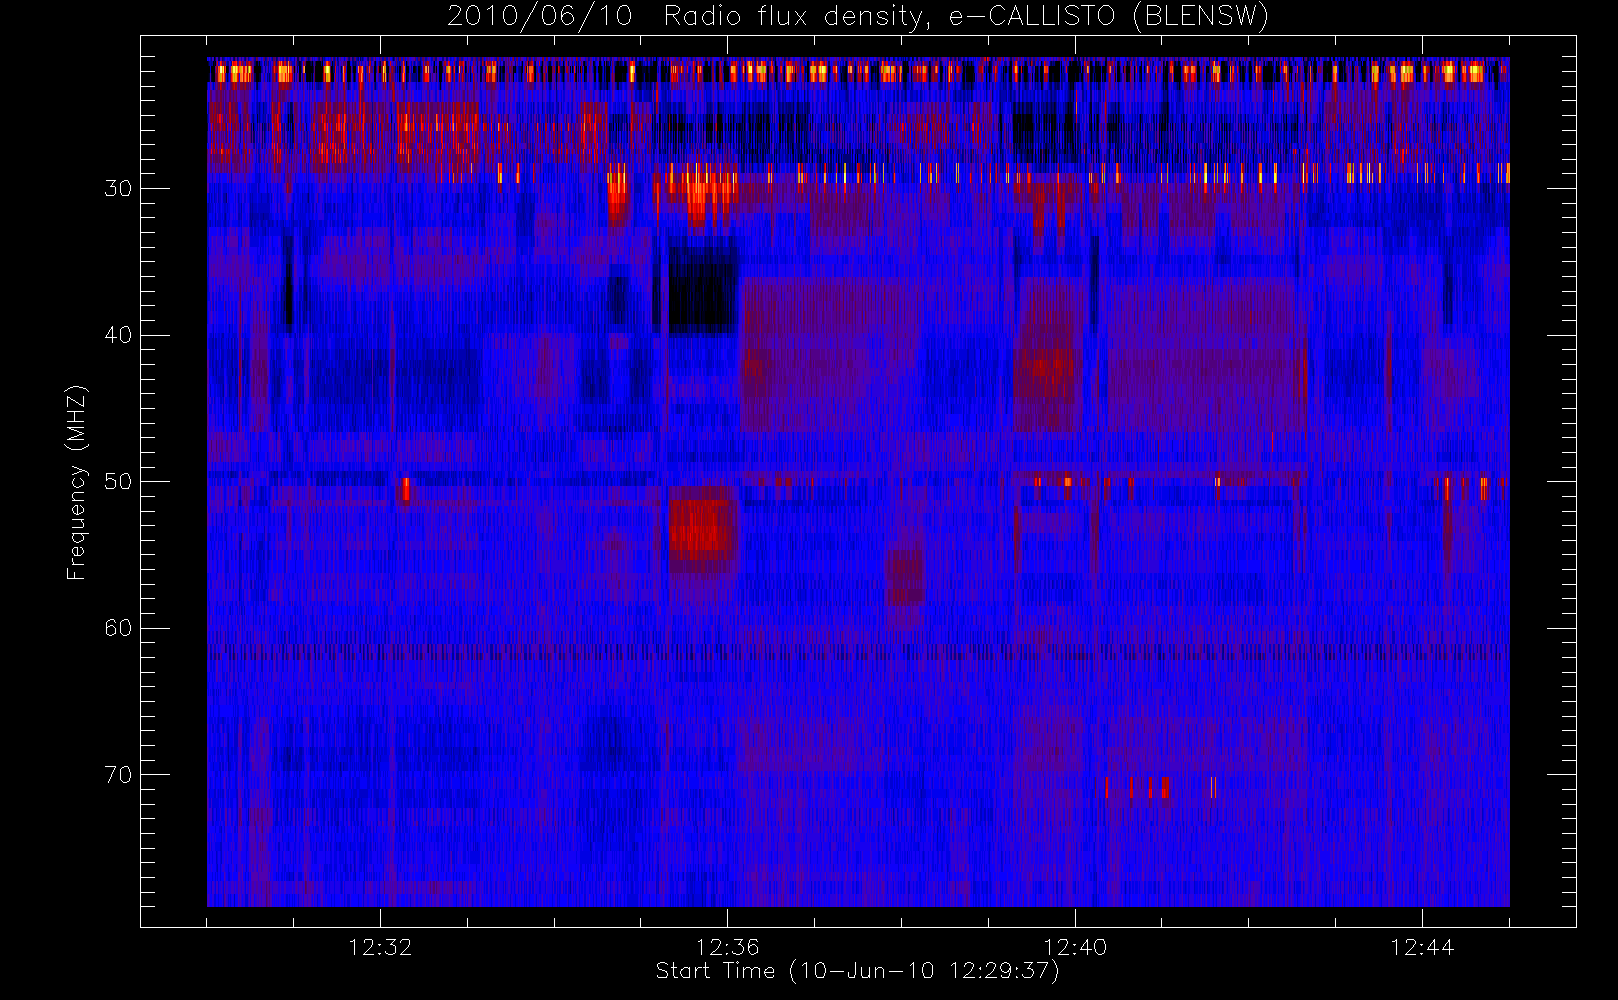Click the 'Start Time (10-Jun-10 12:29:37)' label
1618x1000 pixels.
[x=857, y=971]
